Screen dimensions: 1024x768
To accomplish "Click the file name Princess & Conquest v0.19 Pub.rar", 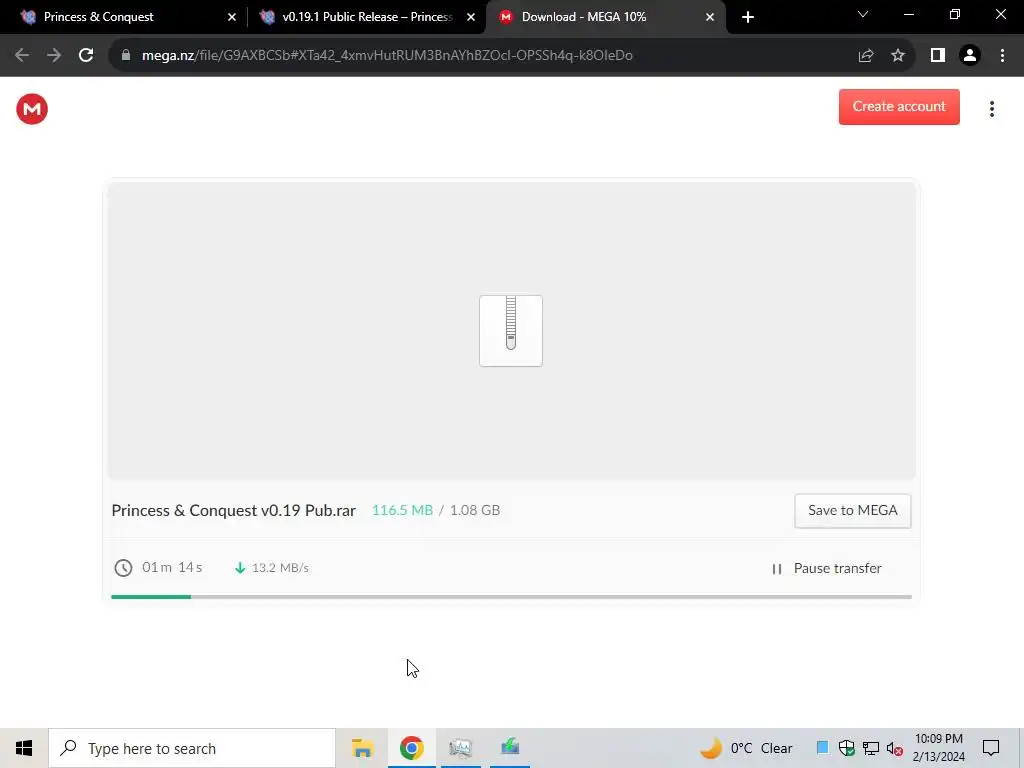I will point(234,511).
